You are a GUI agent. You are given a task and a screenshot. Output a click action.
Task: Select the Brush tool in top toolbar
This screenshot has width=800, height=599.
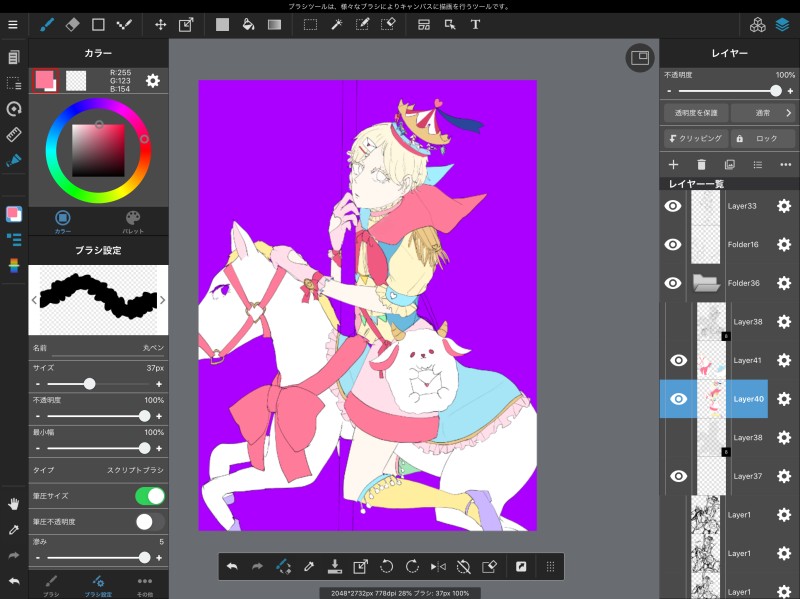click(47, 24)
